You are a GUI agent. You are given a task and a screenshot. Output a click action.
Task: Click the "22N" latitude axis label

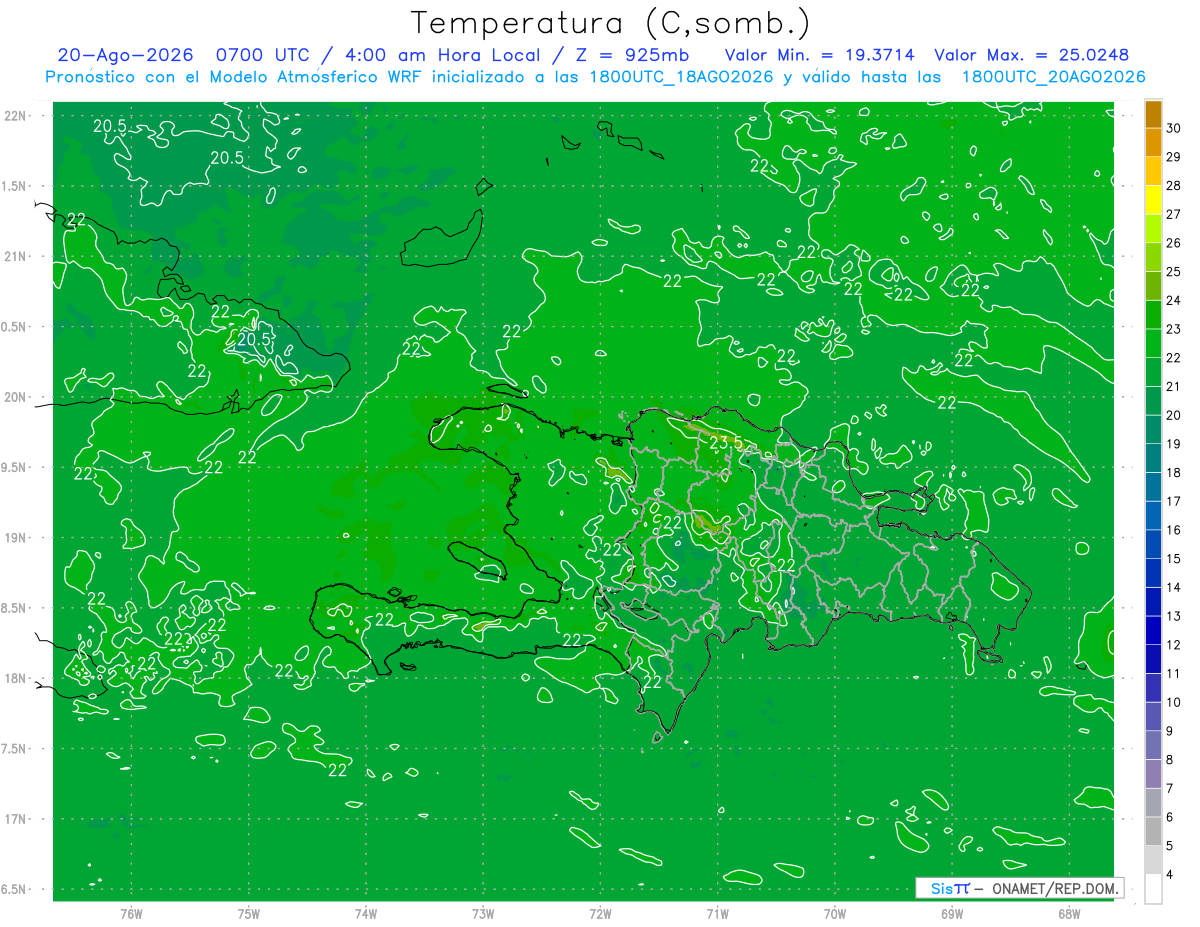click(x=14, y=116)
